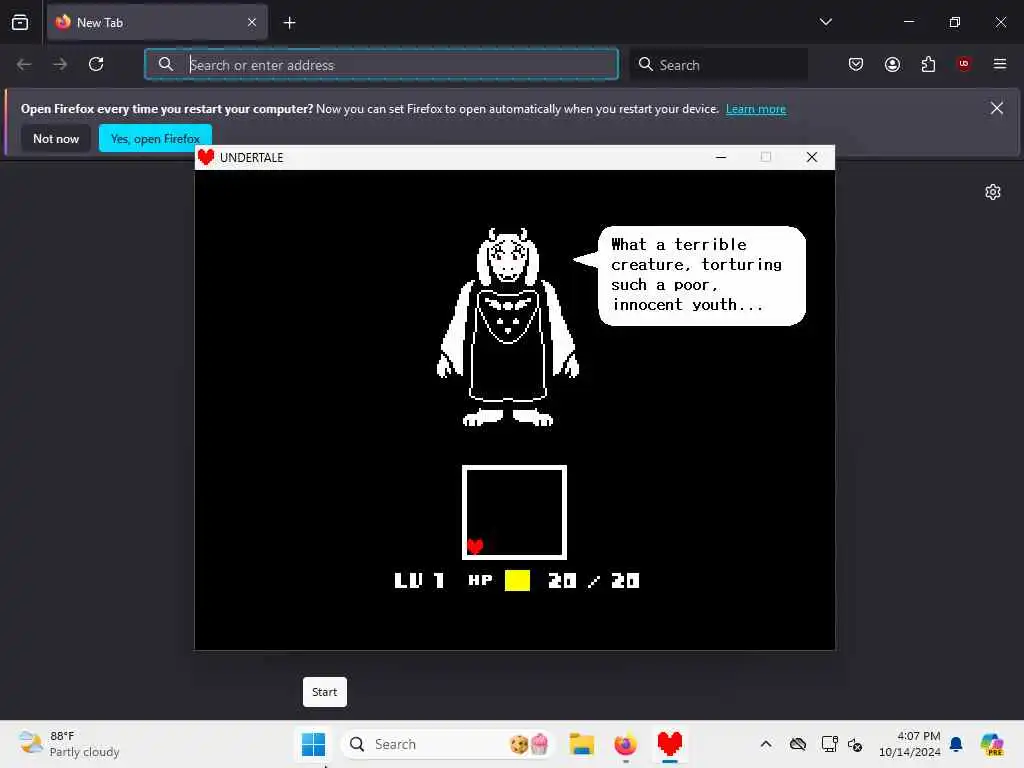Open a new tab with plus button
Viewport: 1024px width, 768px height.
[x=289, y=23]
